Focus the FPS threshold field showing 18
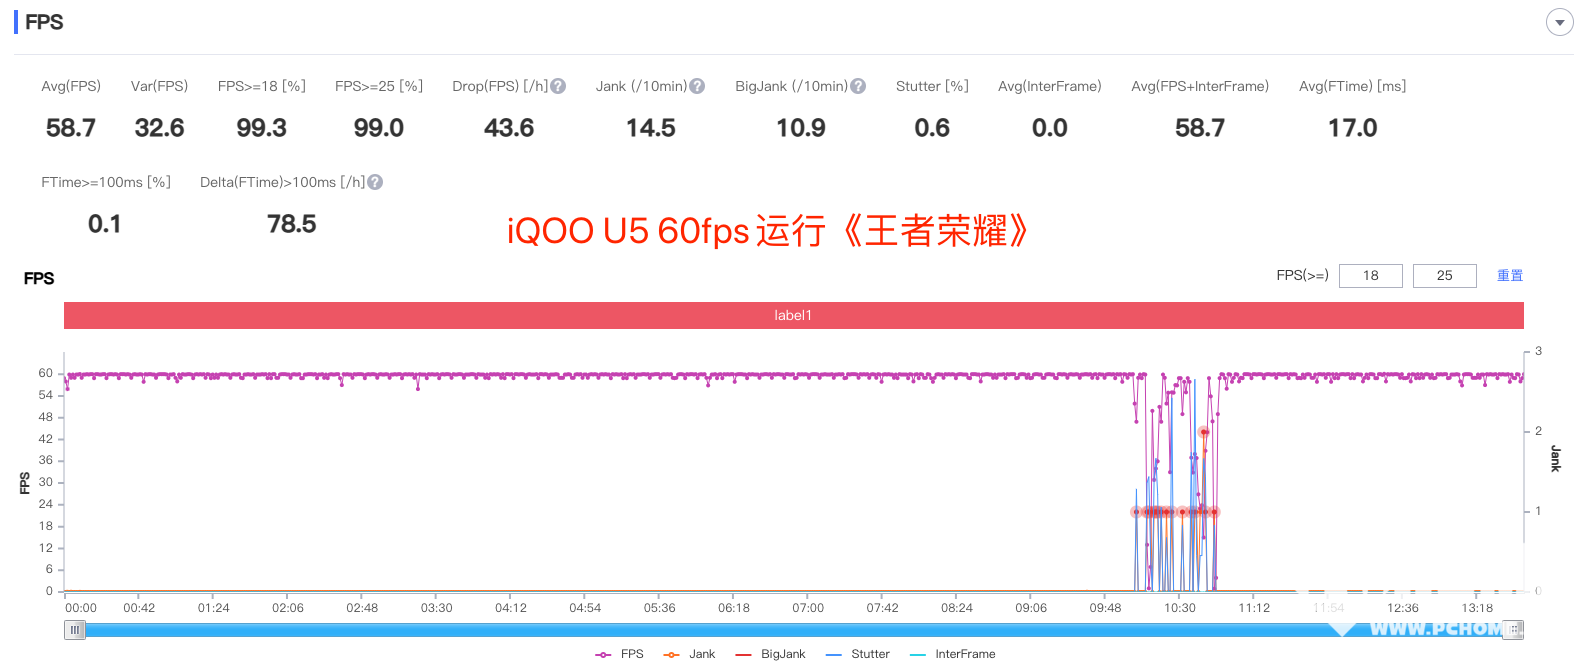 [1371, 275]
